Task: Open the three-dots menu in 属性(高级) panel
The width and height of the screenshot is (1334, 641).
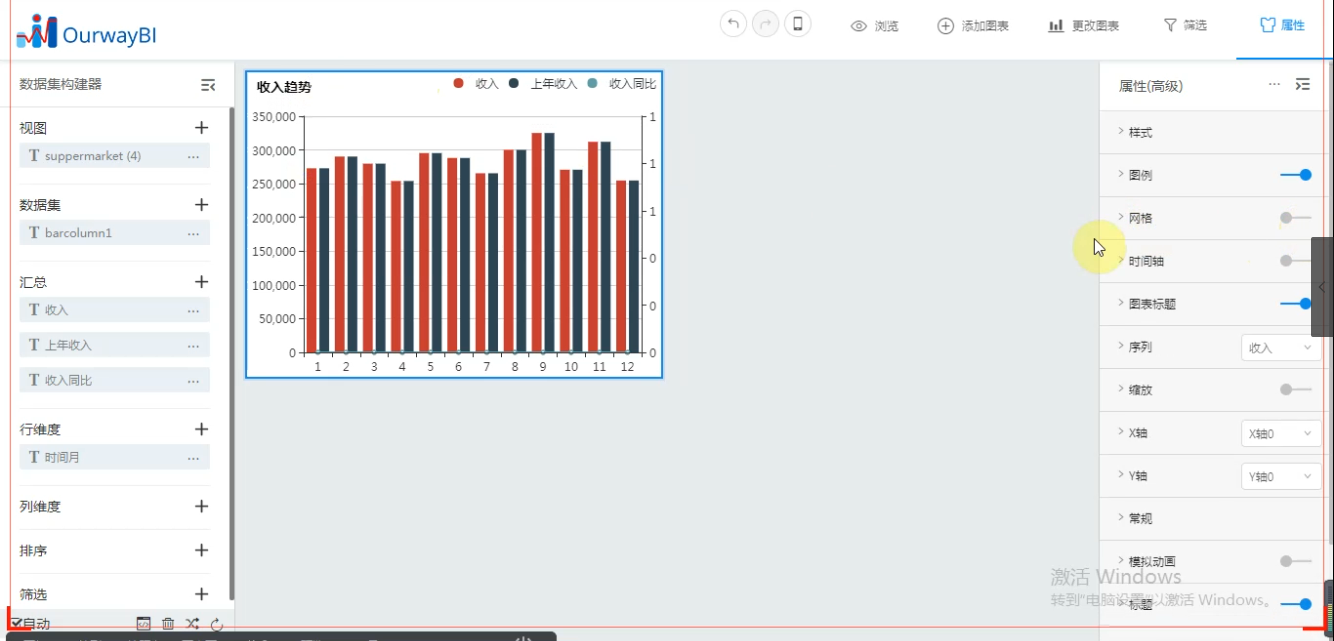Action: coord(1274,85)
